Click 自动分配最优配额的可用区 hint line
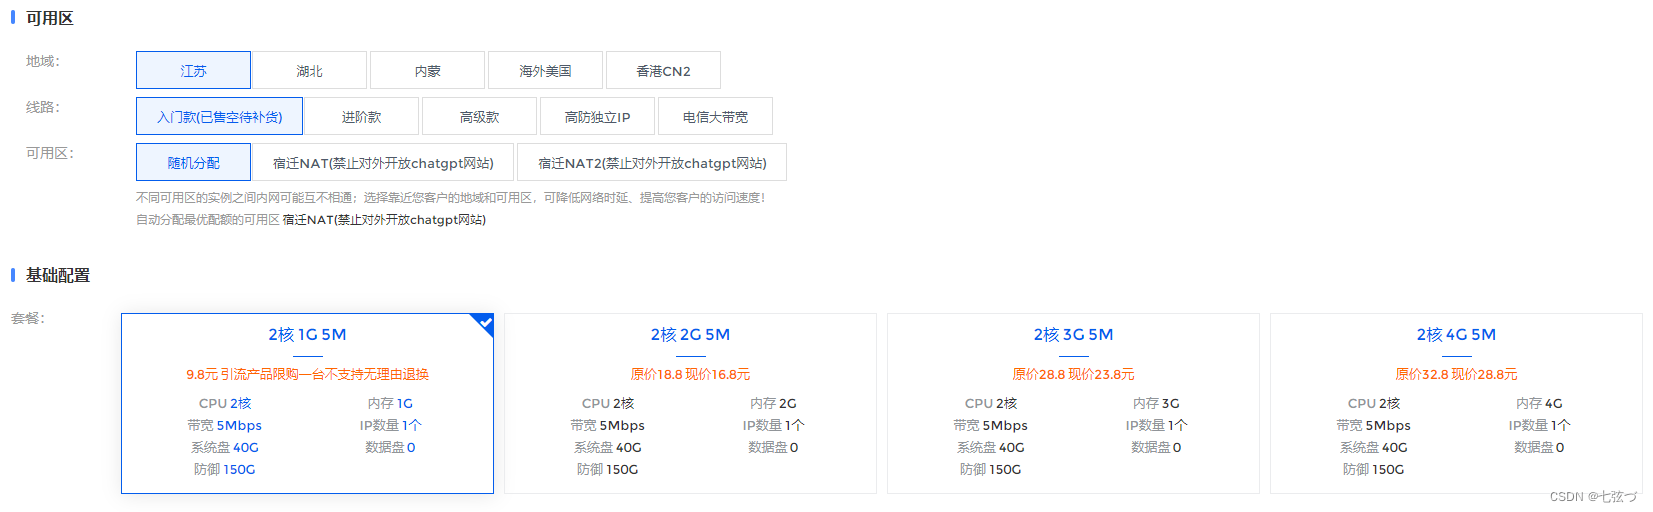Screen dimensions: 1653x512 (311, 219)
